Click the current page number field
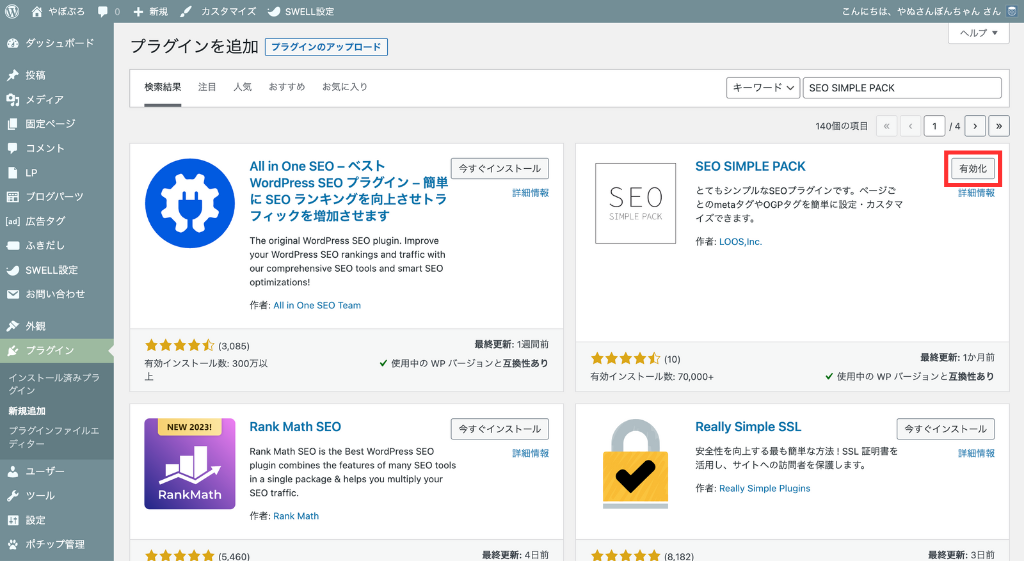The image size is (1024, 561). tap(935, 126)
